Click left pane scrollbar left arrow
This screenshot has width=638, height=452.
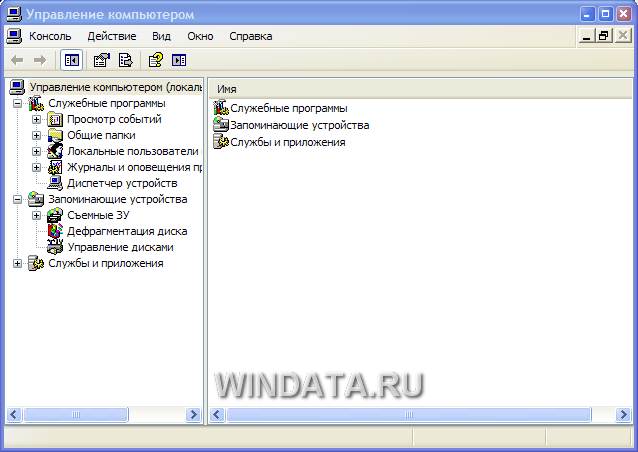coord(14,415)
